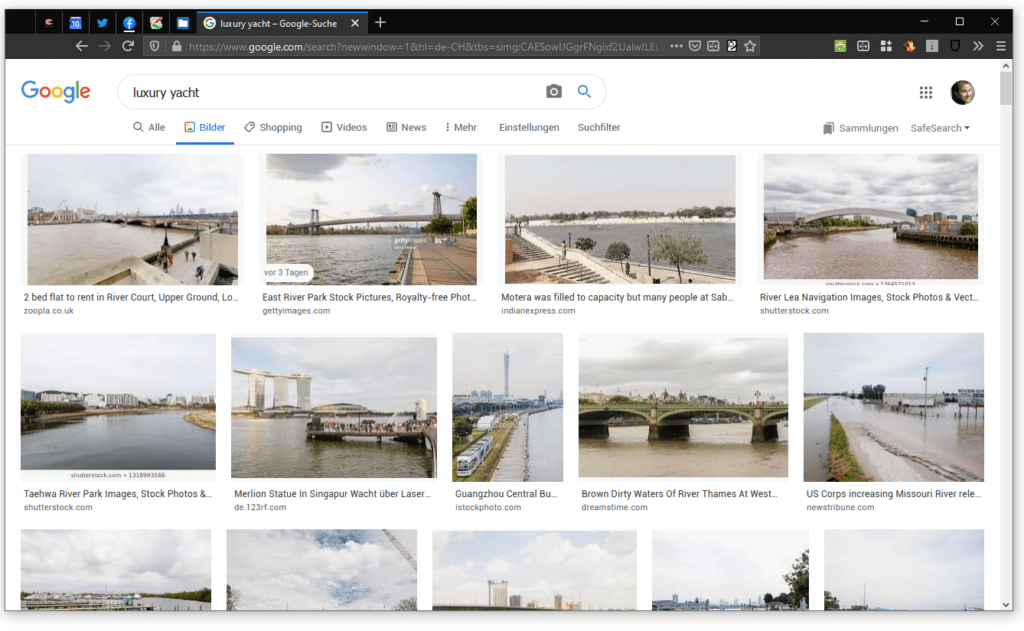This screenshot has height=631, width=1024.
Task: Switch to the News results tab
Action: (x=406, y=127)
